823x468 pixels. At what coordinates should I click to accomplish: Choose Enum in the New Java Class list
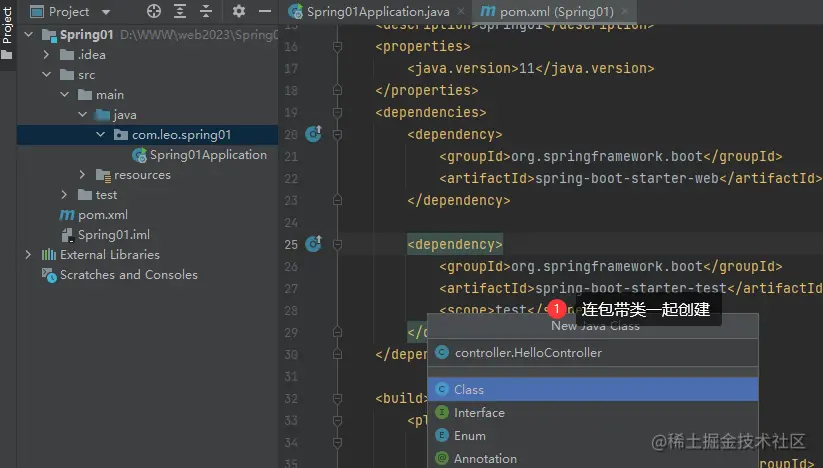(593, 435)
